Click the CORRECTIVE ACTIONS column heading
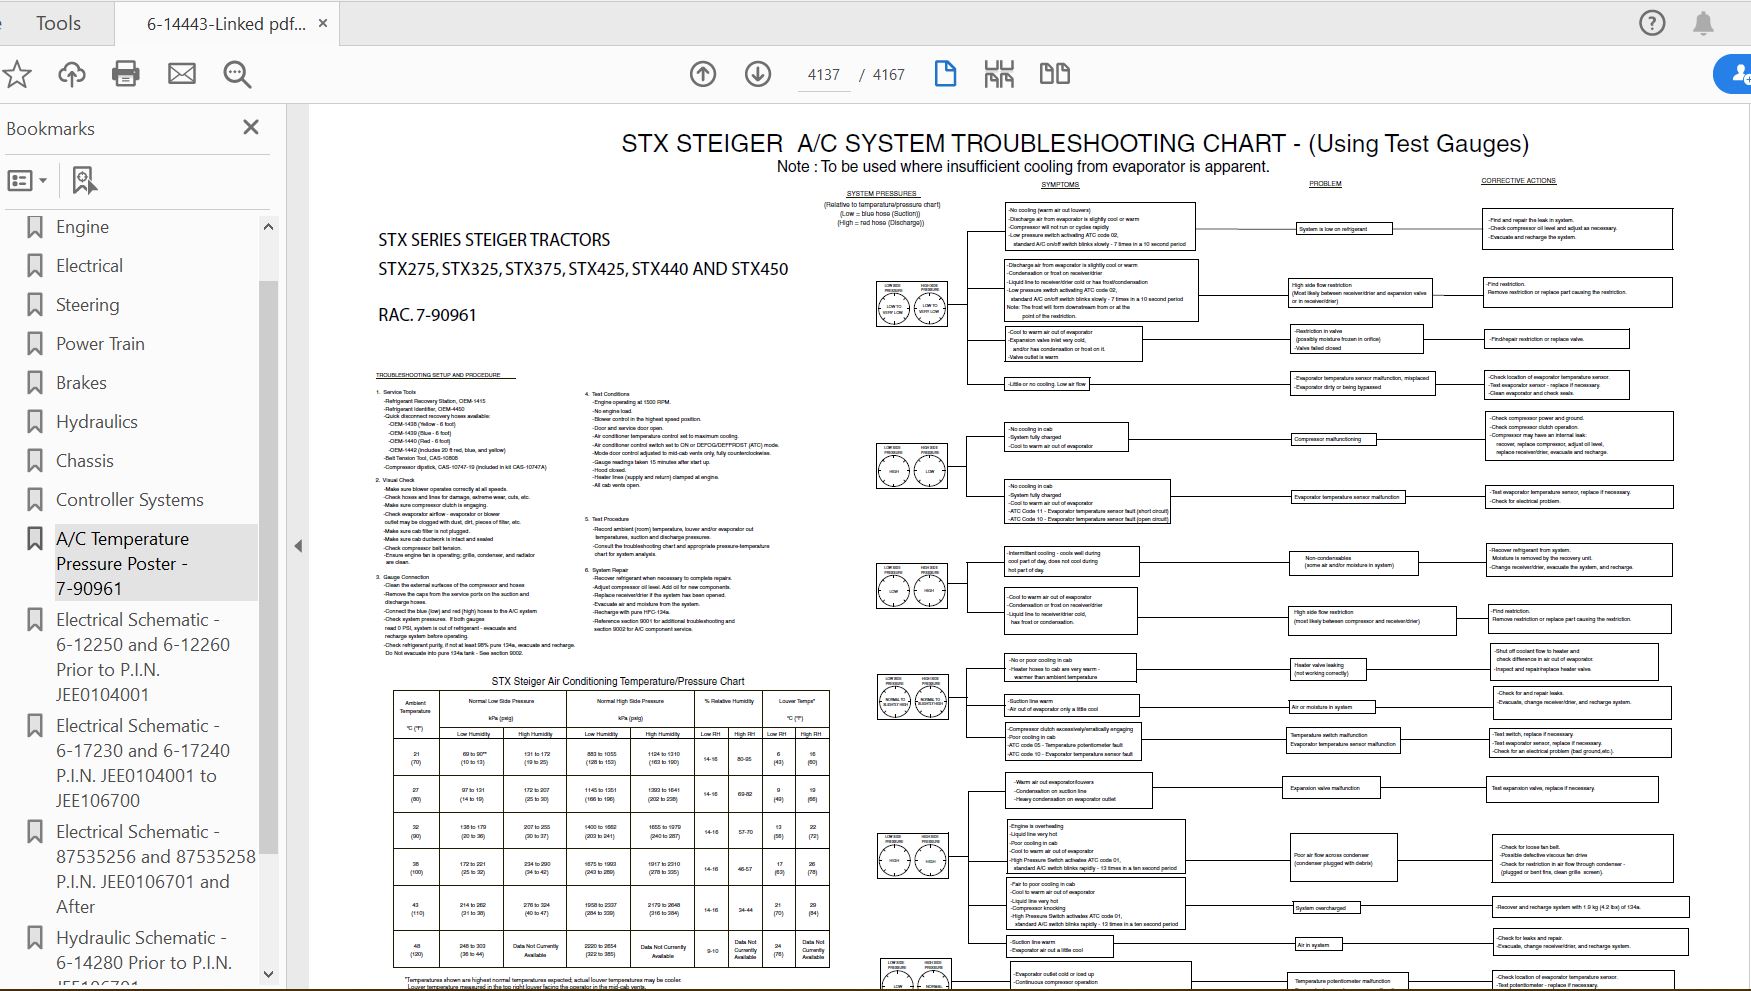This screenshot has width=1751, height=991. [1518, 181]
